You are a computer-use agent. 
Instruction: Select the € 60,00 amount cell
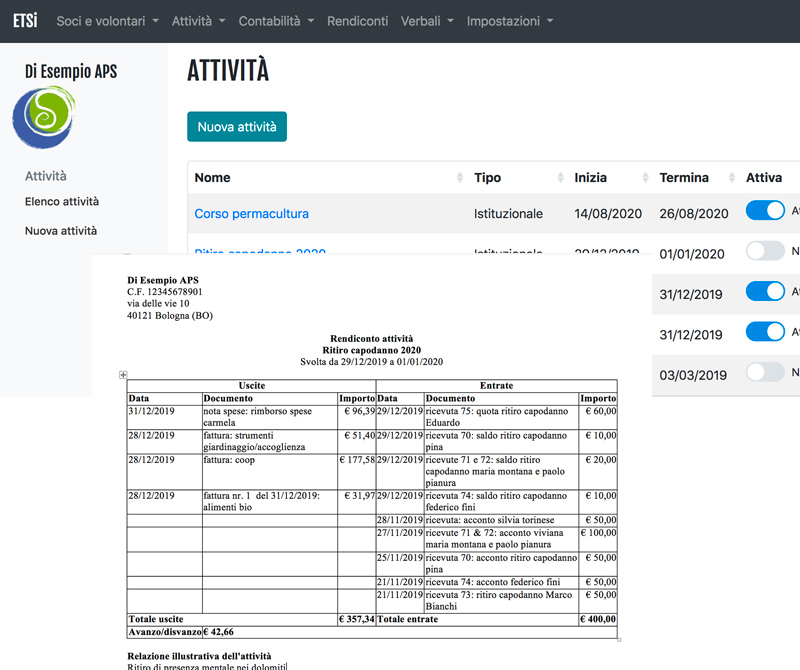click(598, 417)
